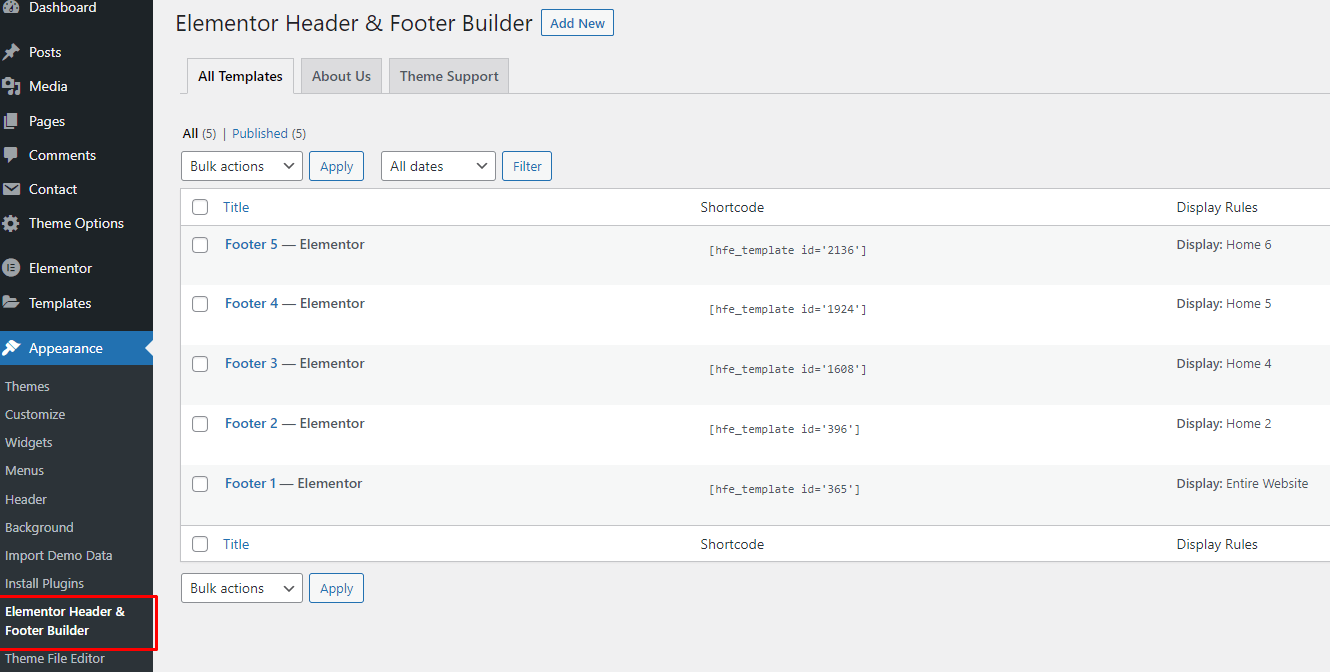Open the top Bulk actions dropdown

(x=242, y=166)
